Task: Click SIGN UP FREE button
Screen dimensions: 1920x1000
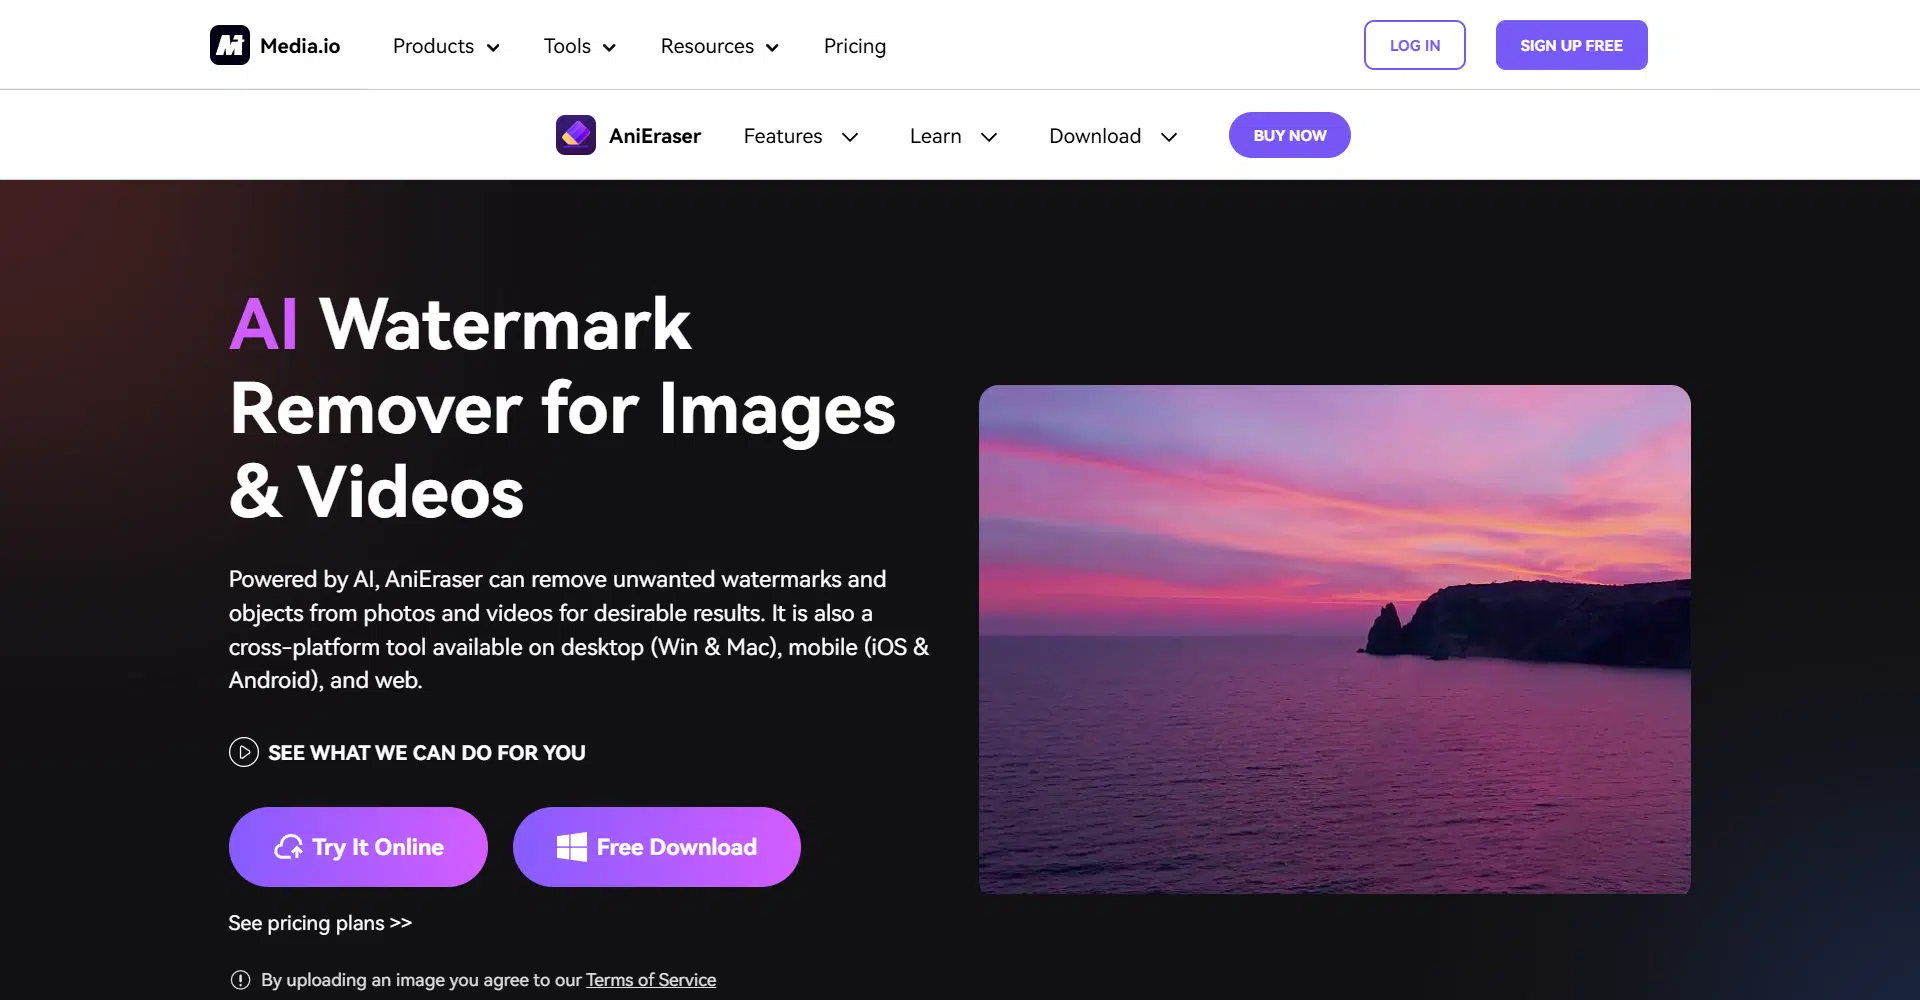Action: [x=1571, y=45]
